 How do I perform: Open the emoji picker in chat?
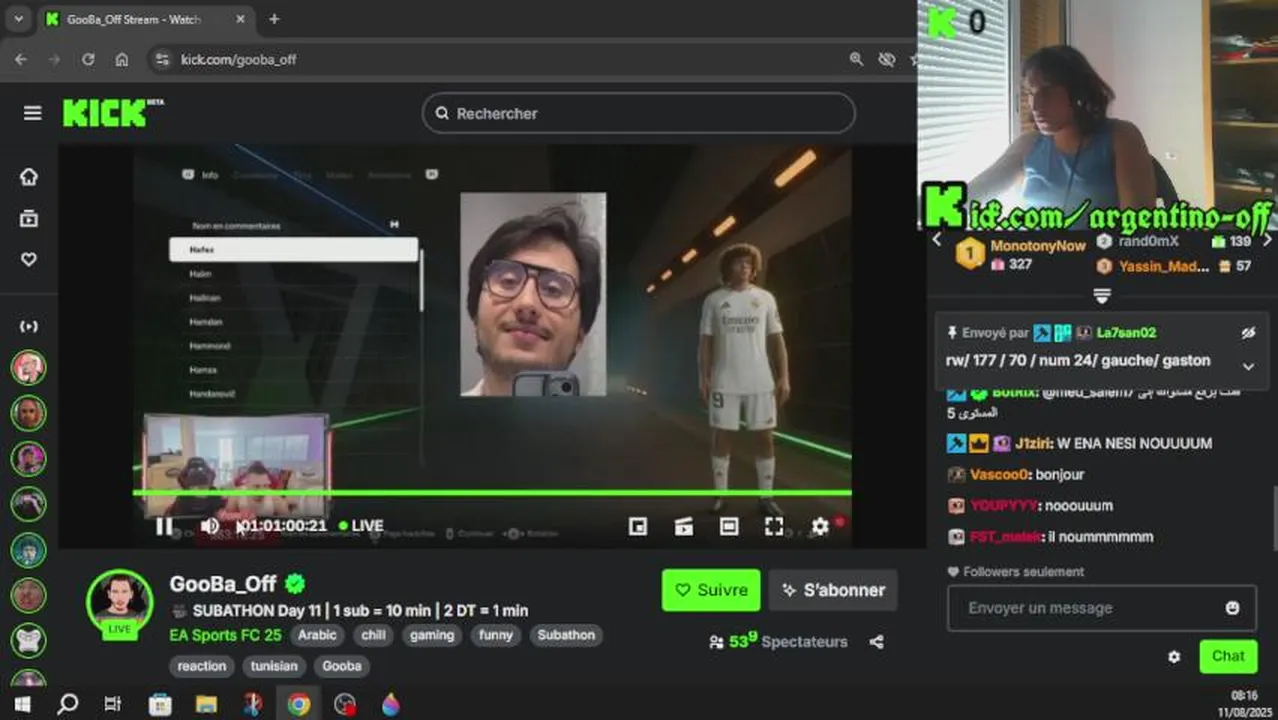[x=1233, y=608]
